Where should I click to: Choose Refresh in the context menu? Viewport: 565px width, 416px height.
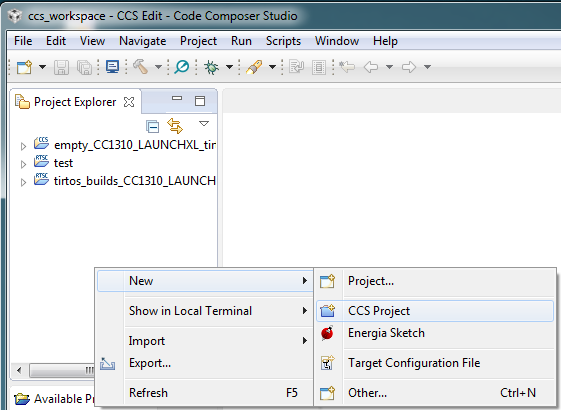[x=205, y=393]
